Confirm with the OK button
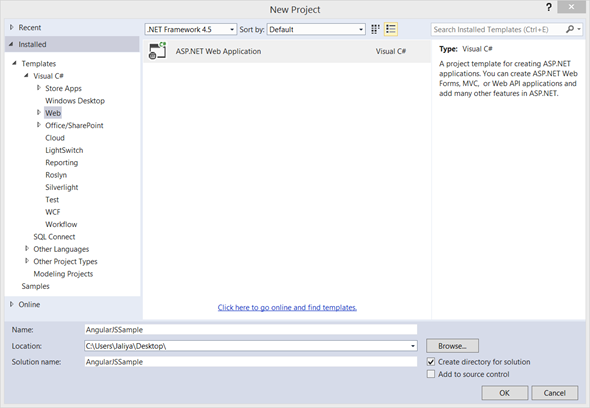The height and width of the screenshot is (408, 590). click(x=505, y=393)
